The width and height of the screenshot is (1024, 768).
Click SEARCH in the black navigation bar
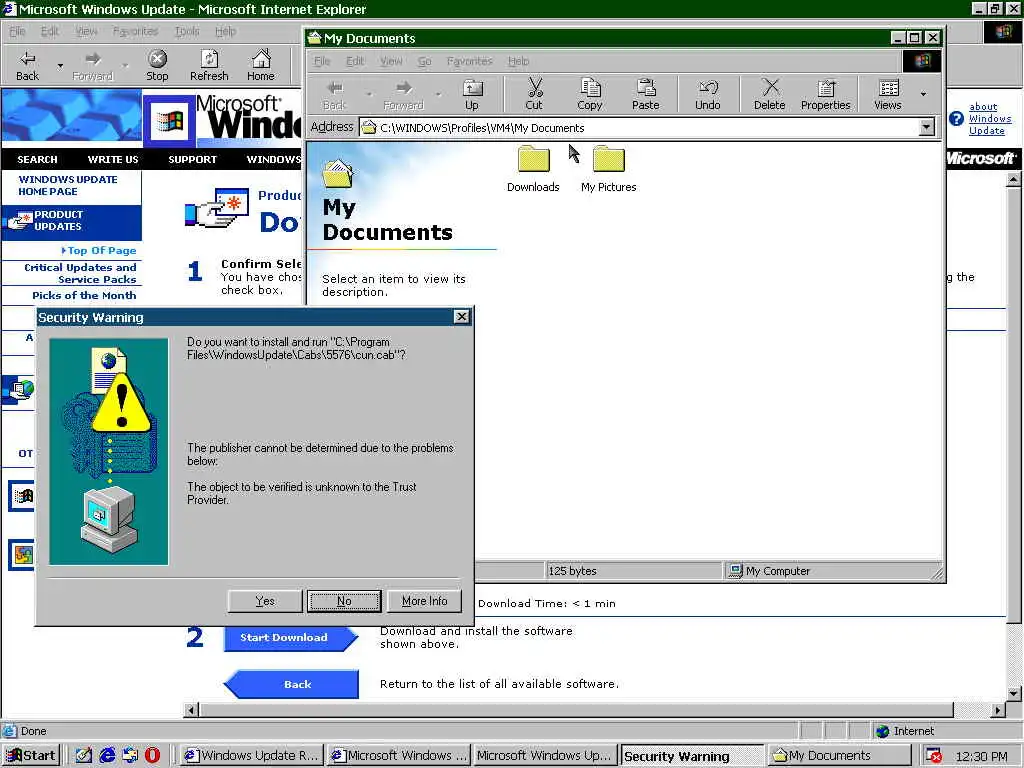point(37,159)
